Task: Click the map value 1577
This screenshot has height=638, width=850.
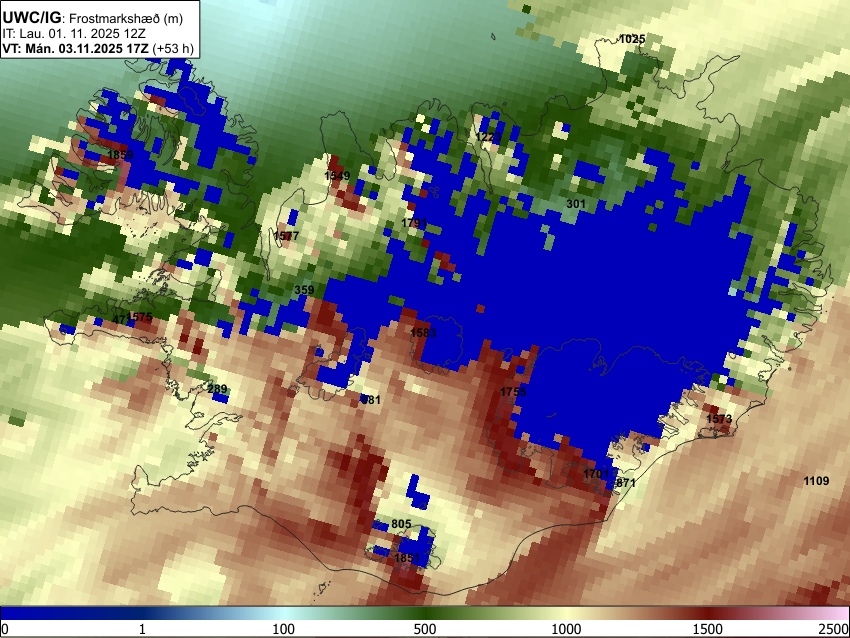Action: (286, 236)
